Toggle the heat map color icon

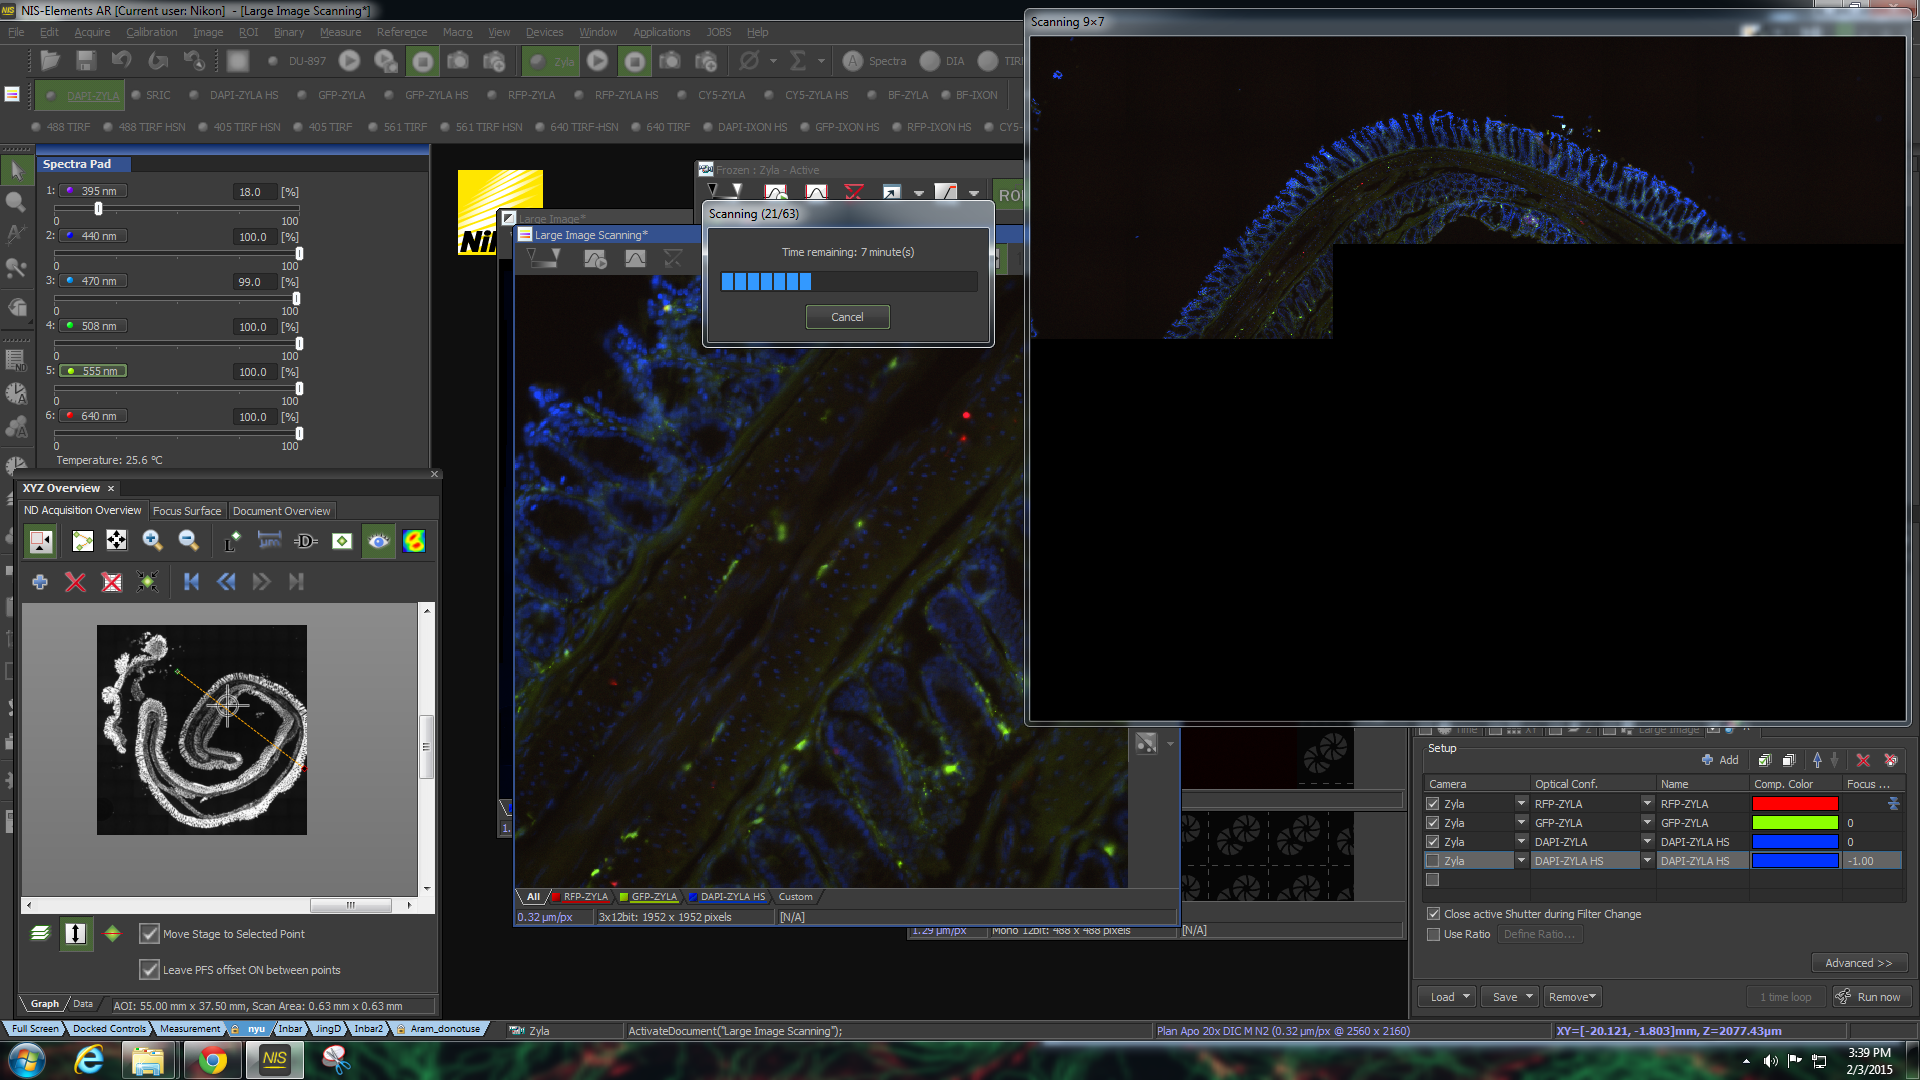(414, 541)
